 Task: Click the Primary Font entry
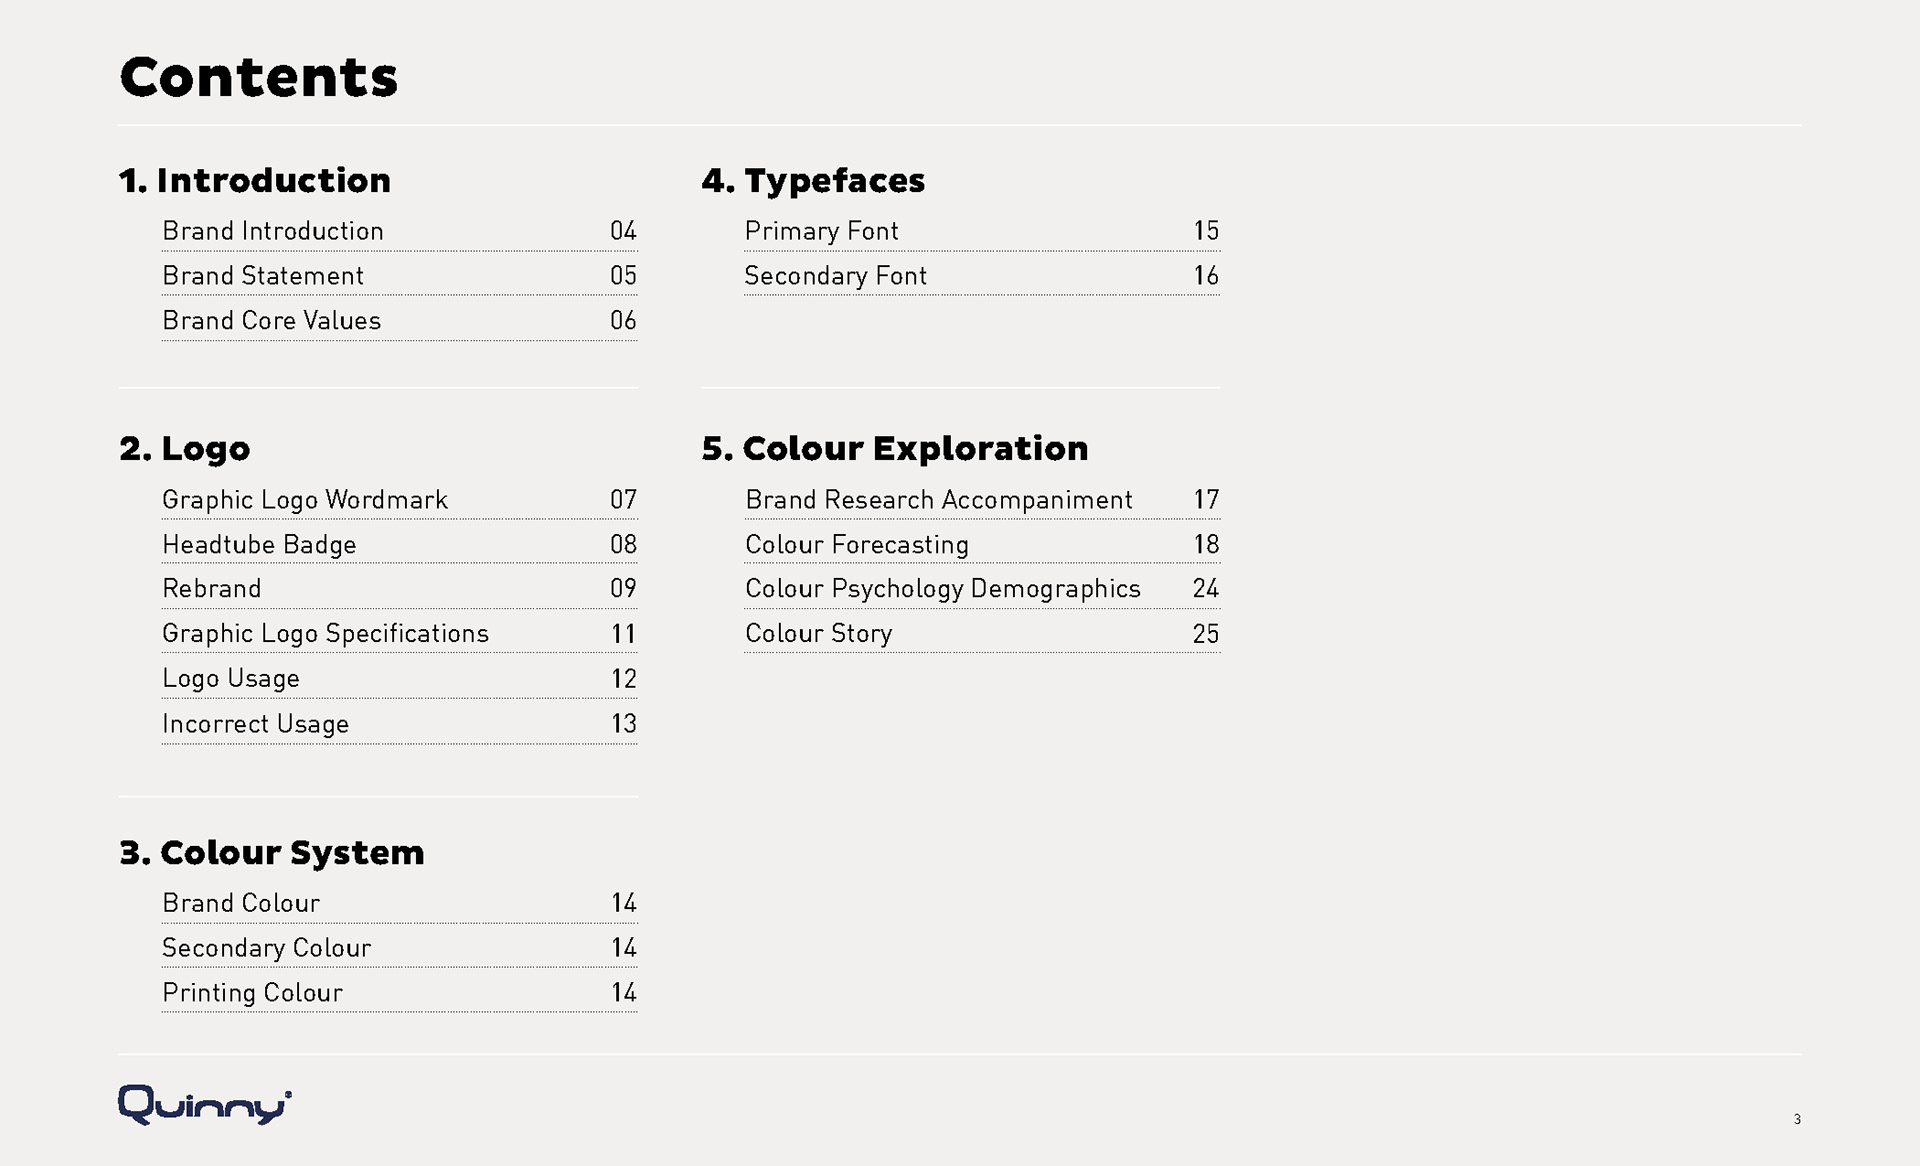pyautogui.click(x=822, y=231)
